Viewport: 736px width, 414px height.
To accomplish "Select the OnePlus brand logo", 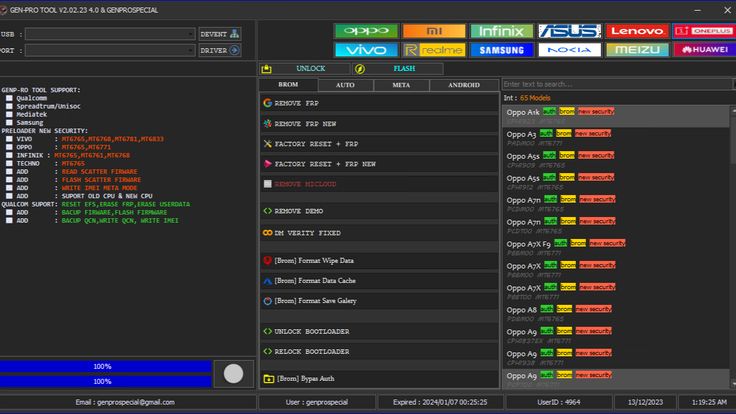I will (704, 31).
